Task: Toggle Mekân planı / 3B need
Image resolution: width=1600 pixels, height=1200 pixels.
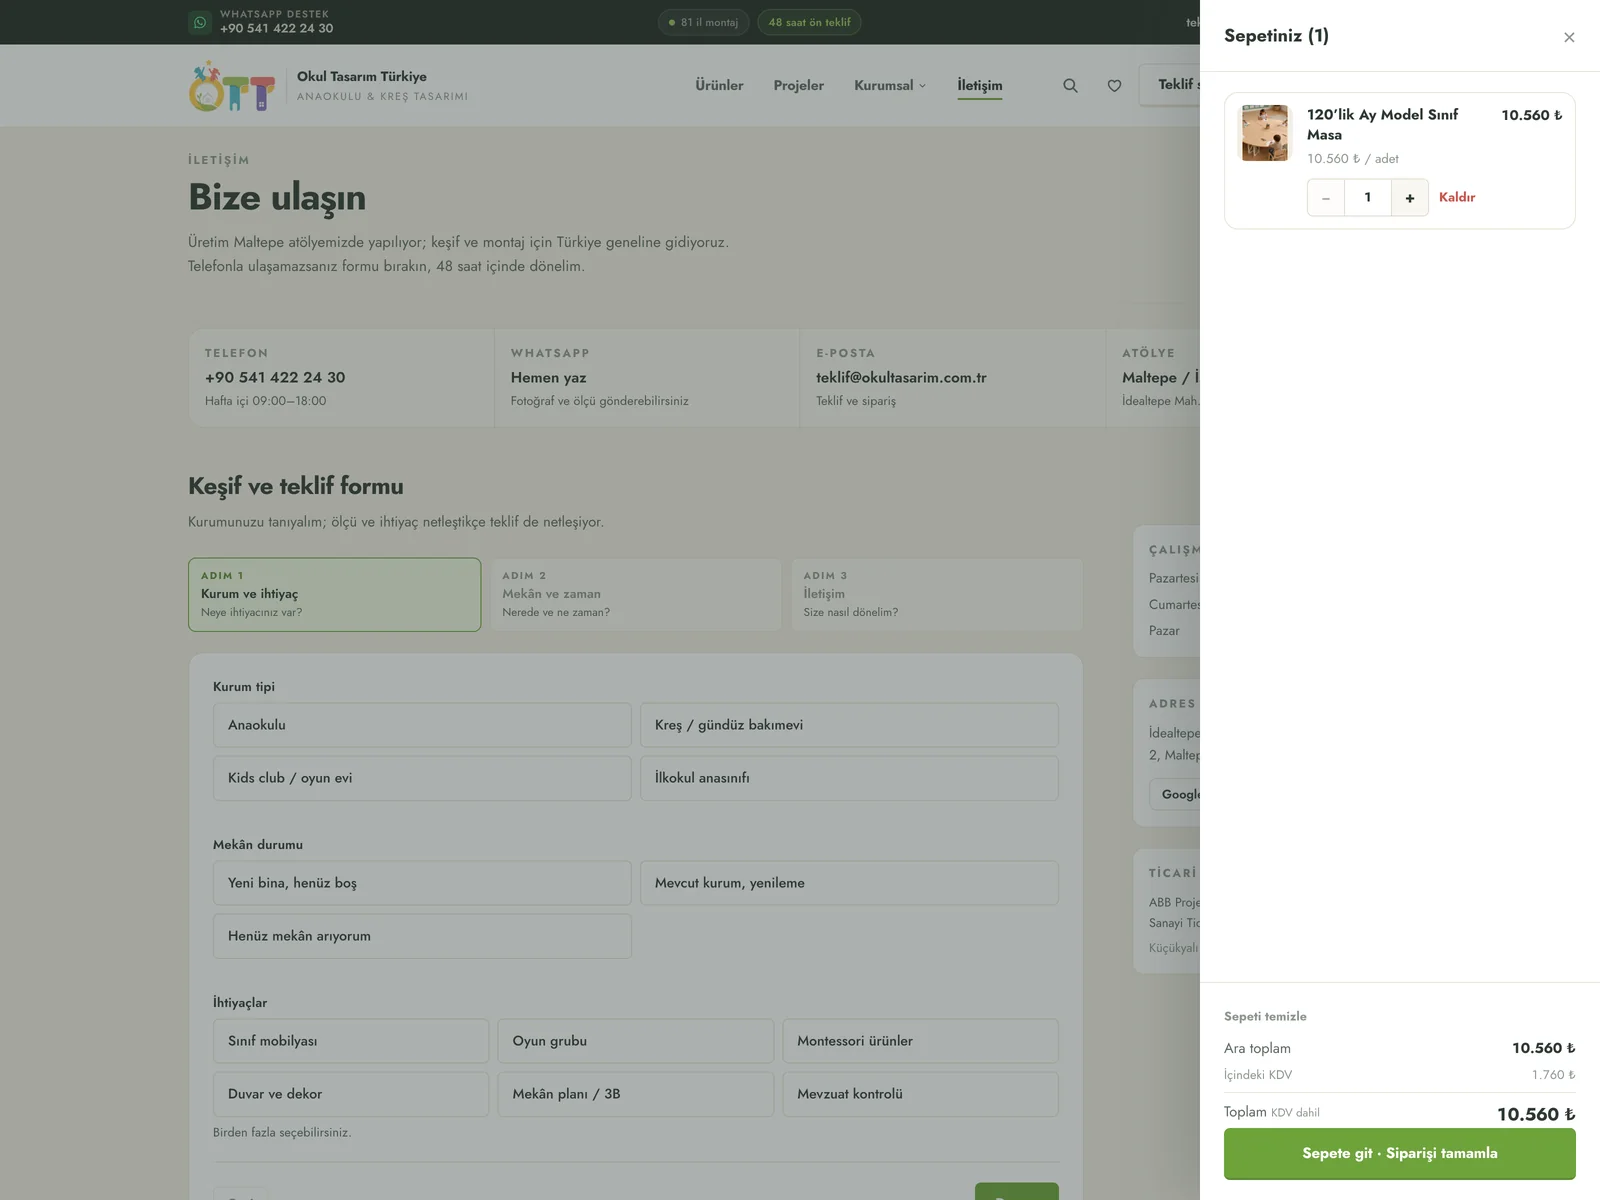Action: (636, 1094)
